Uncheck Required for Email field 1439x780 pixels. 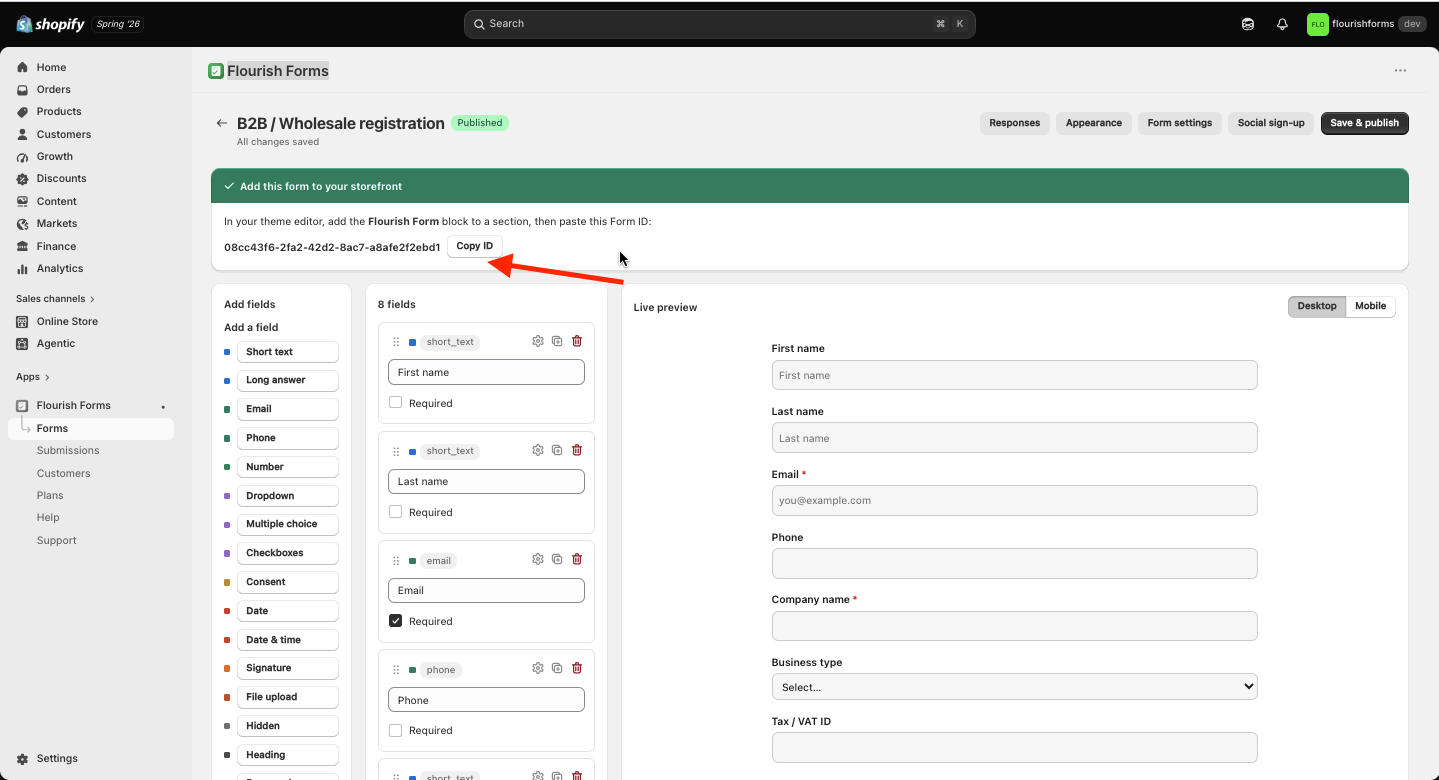[395, 621]
